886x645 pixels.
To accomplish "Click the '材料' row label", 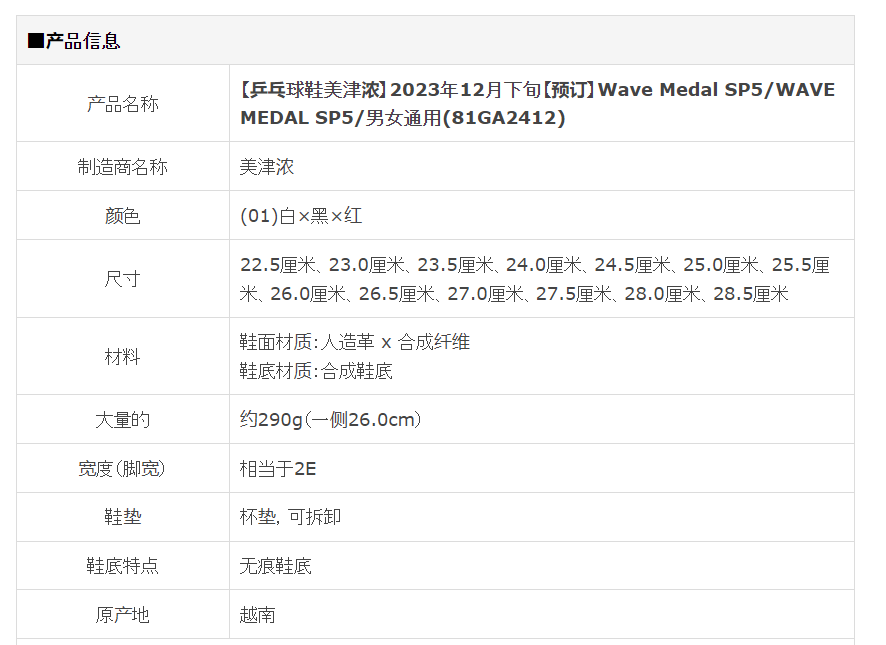I will pyautogui.click(x=123, y=357).
